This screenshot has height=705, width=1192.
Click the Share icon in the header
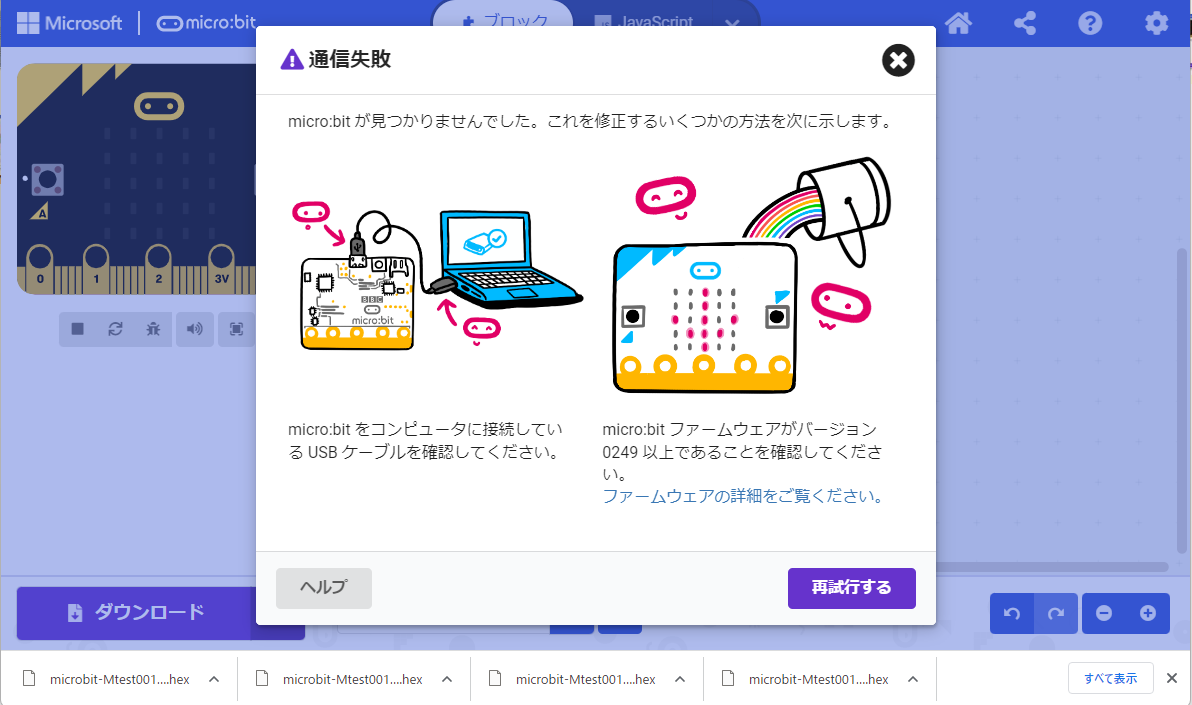[1025, 23]
